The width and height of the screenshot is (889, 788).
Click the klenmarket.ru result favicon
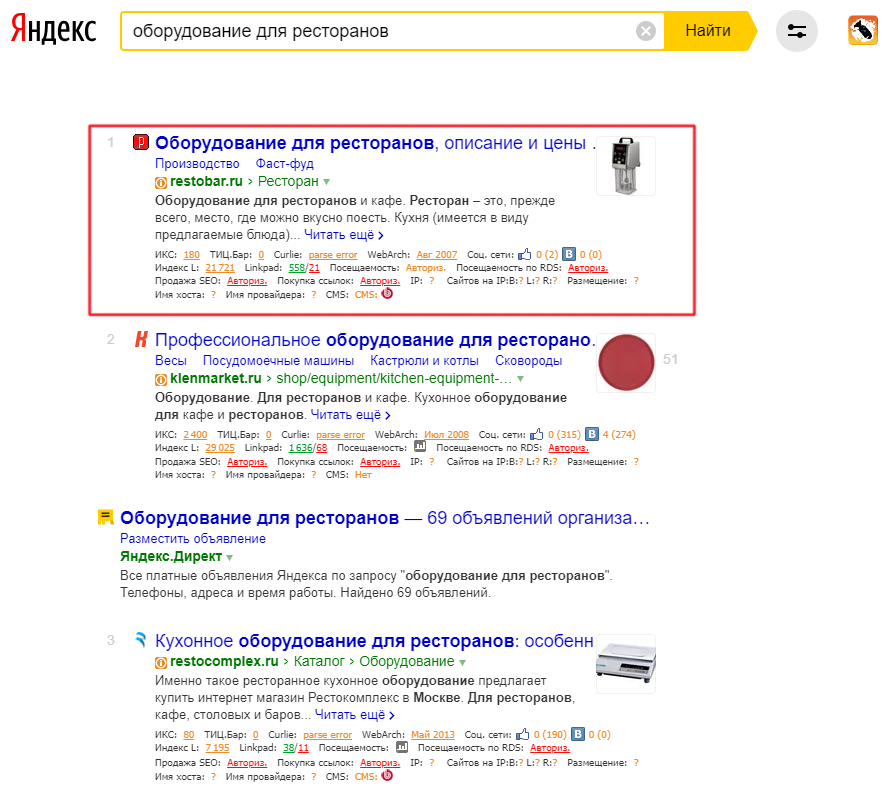pos(143,338)
